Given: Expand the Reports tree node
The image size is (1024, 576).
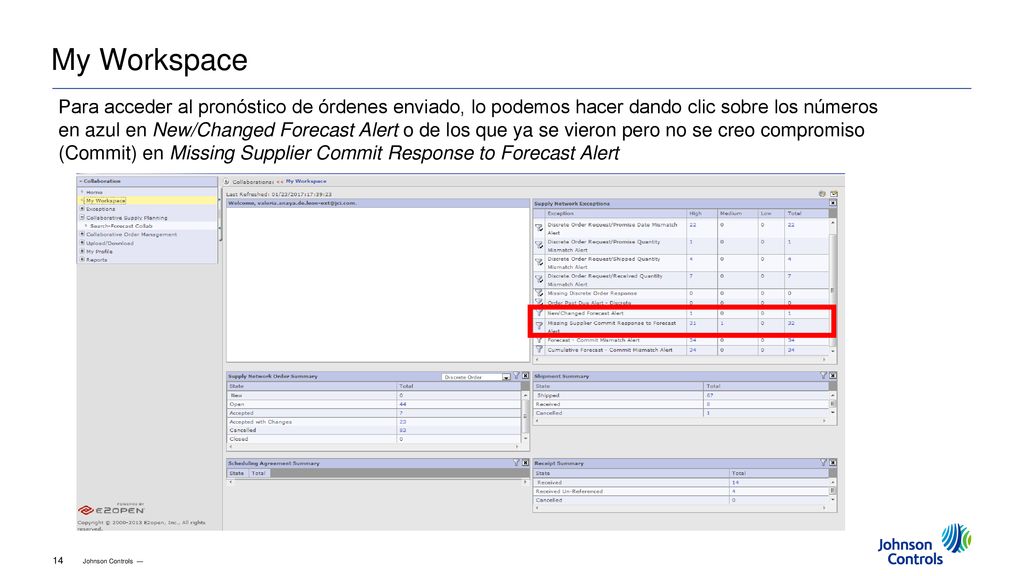Looking at the screenshot, I should 82,259.
